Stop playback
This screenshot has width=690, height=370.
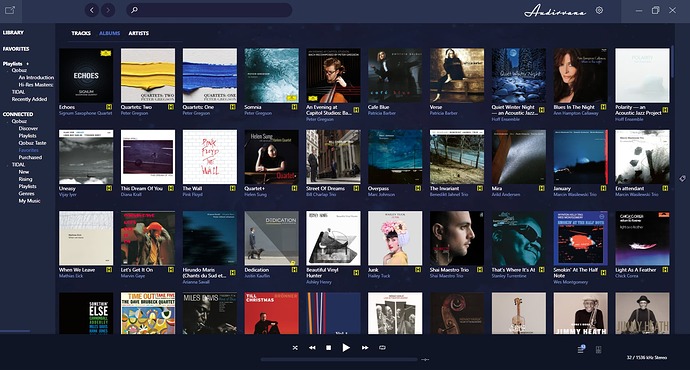pyautogui.click(x=328, y=348)
